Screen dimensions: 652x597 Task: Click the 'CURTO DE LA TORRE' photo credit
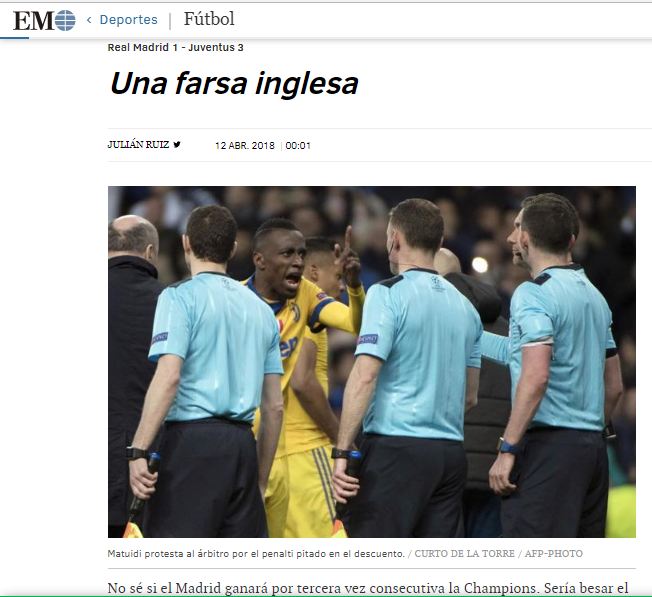464,554
